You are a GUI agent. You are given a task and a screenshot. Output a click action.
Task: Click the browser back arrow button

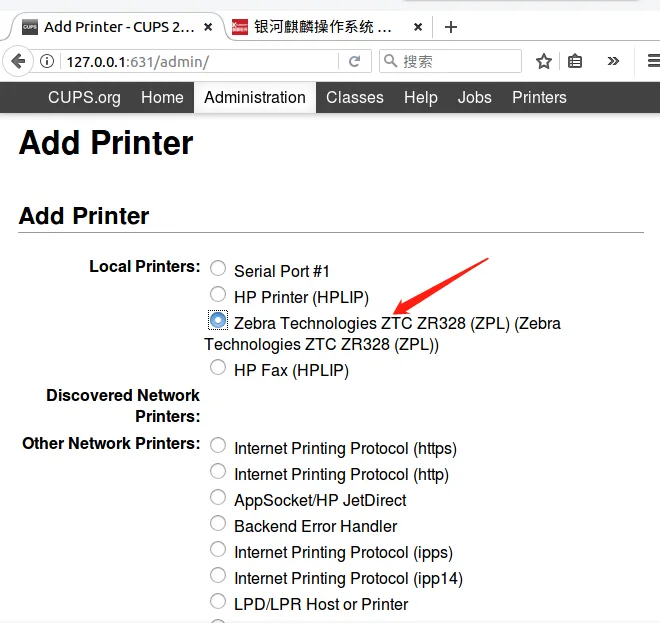click(18, 62)
